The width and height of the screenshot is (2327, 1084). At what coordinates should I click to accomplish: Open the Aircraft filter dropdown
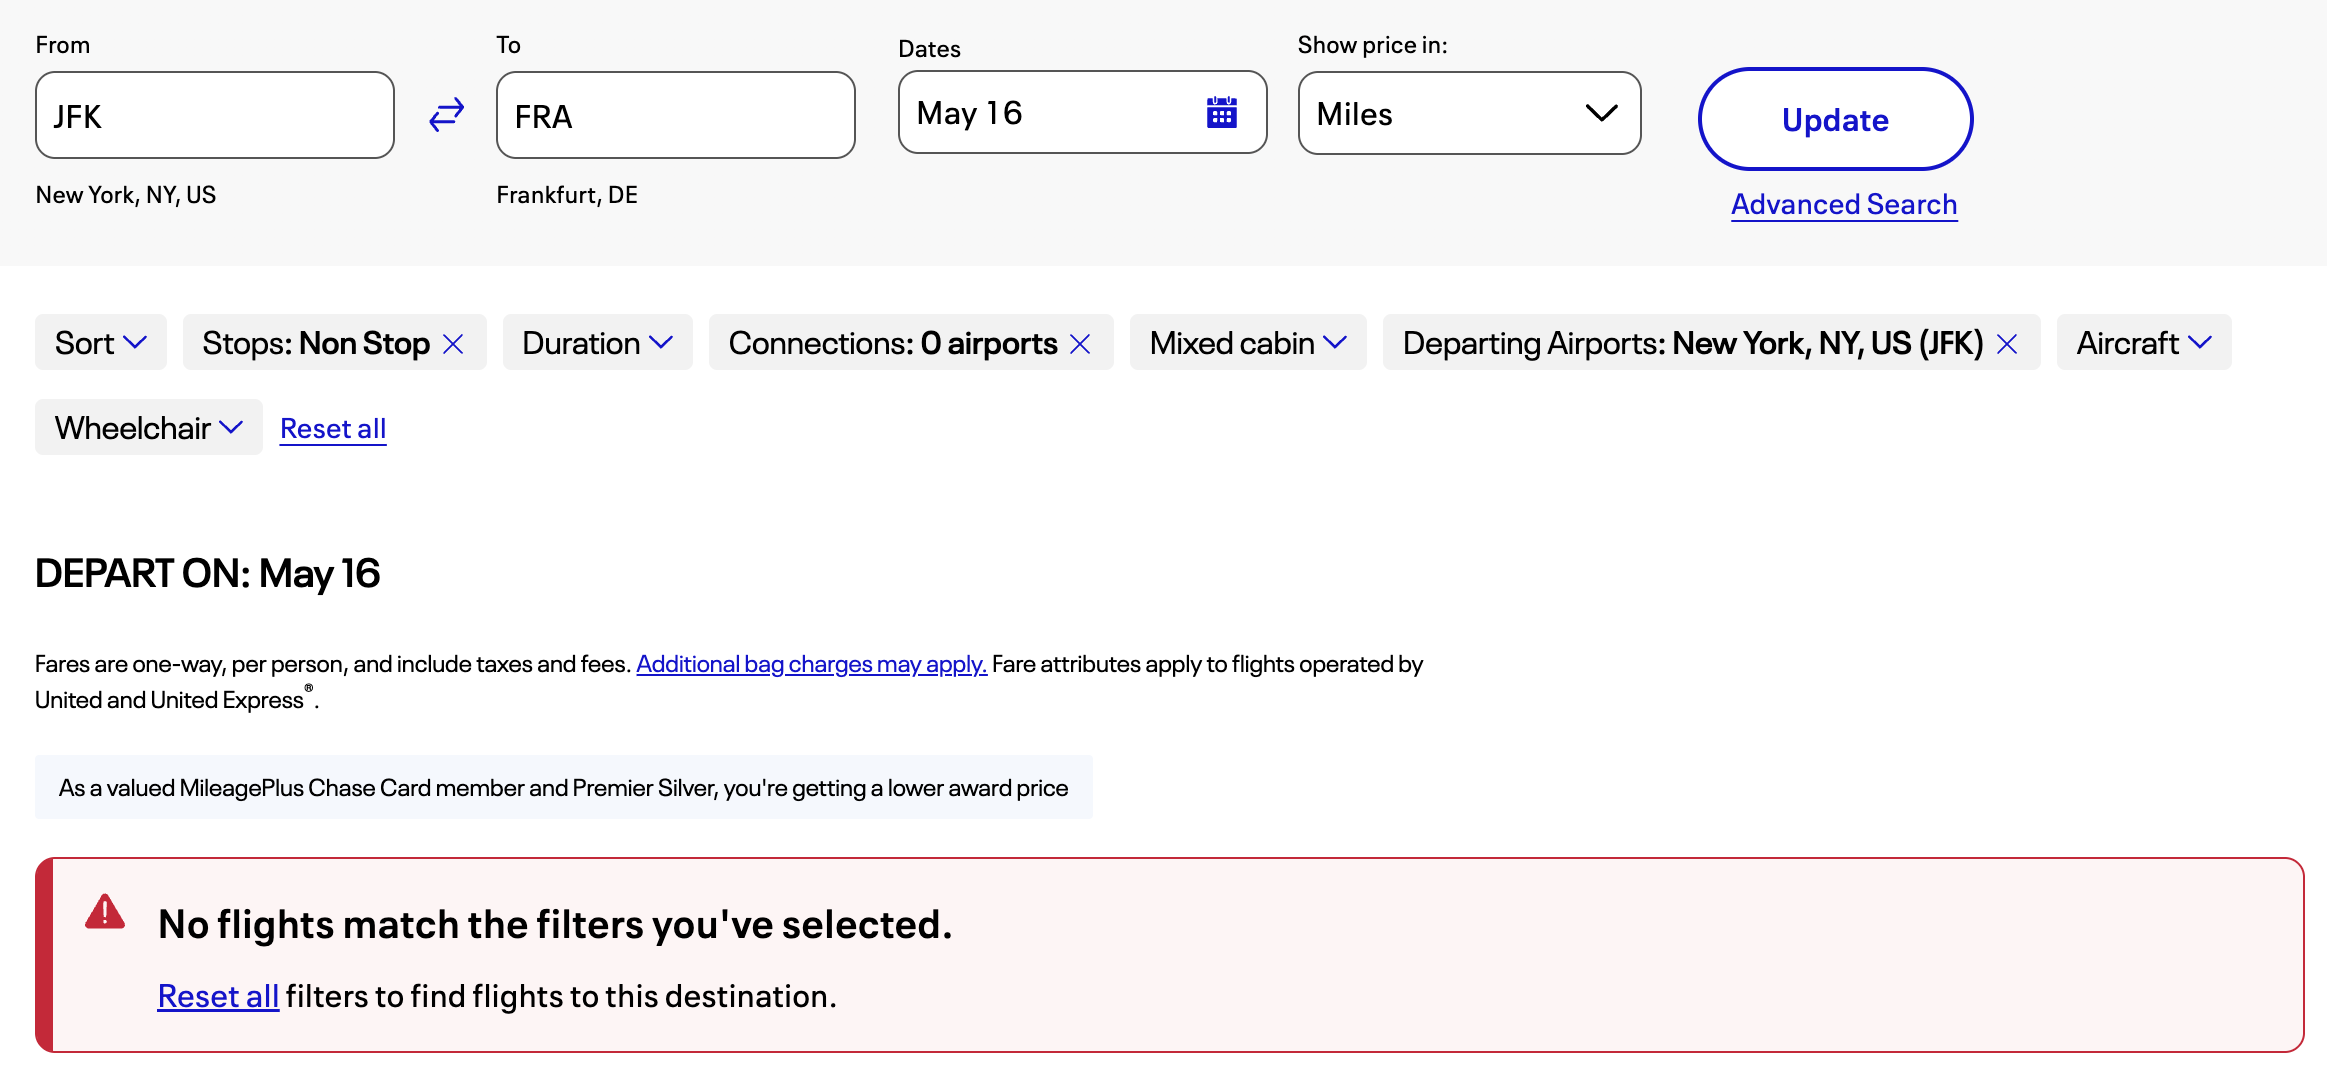[2144, 343]
